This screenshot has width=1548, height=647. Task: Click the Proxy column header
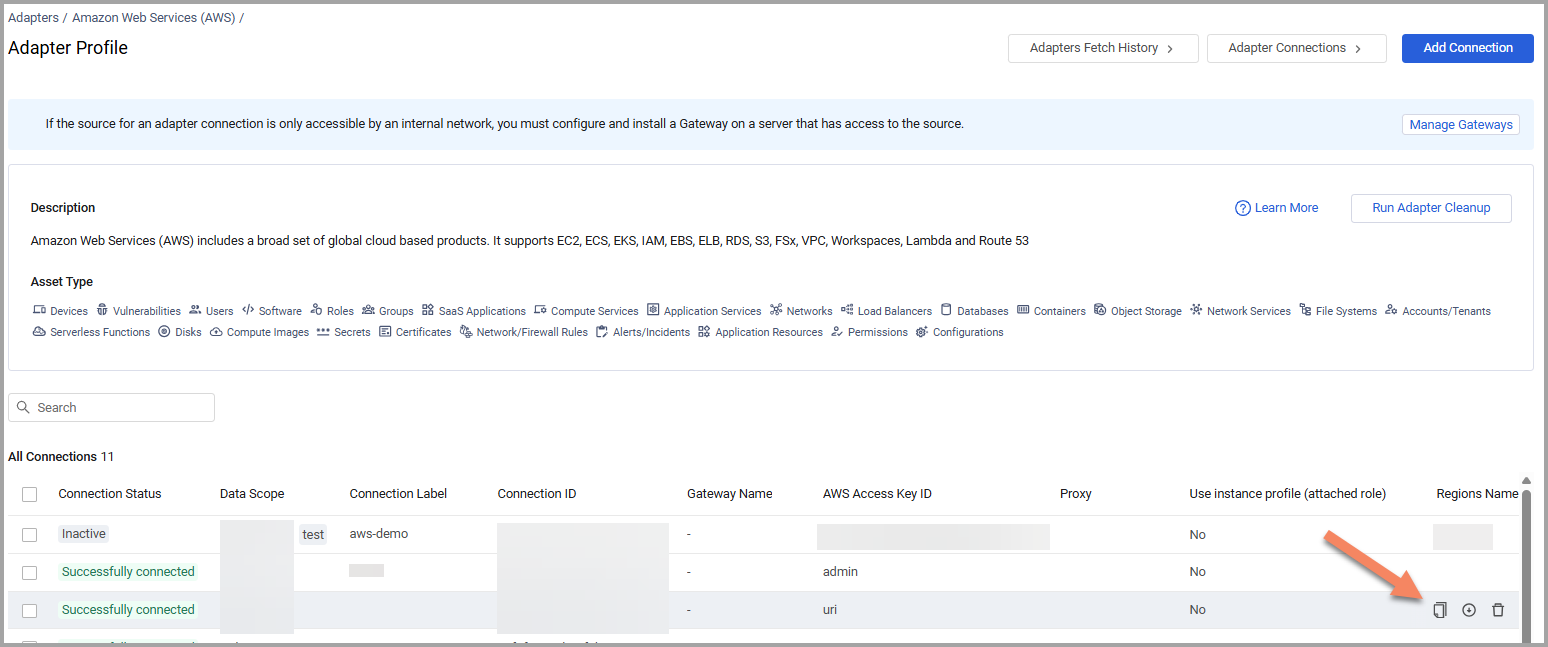point(1076,494)
